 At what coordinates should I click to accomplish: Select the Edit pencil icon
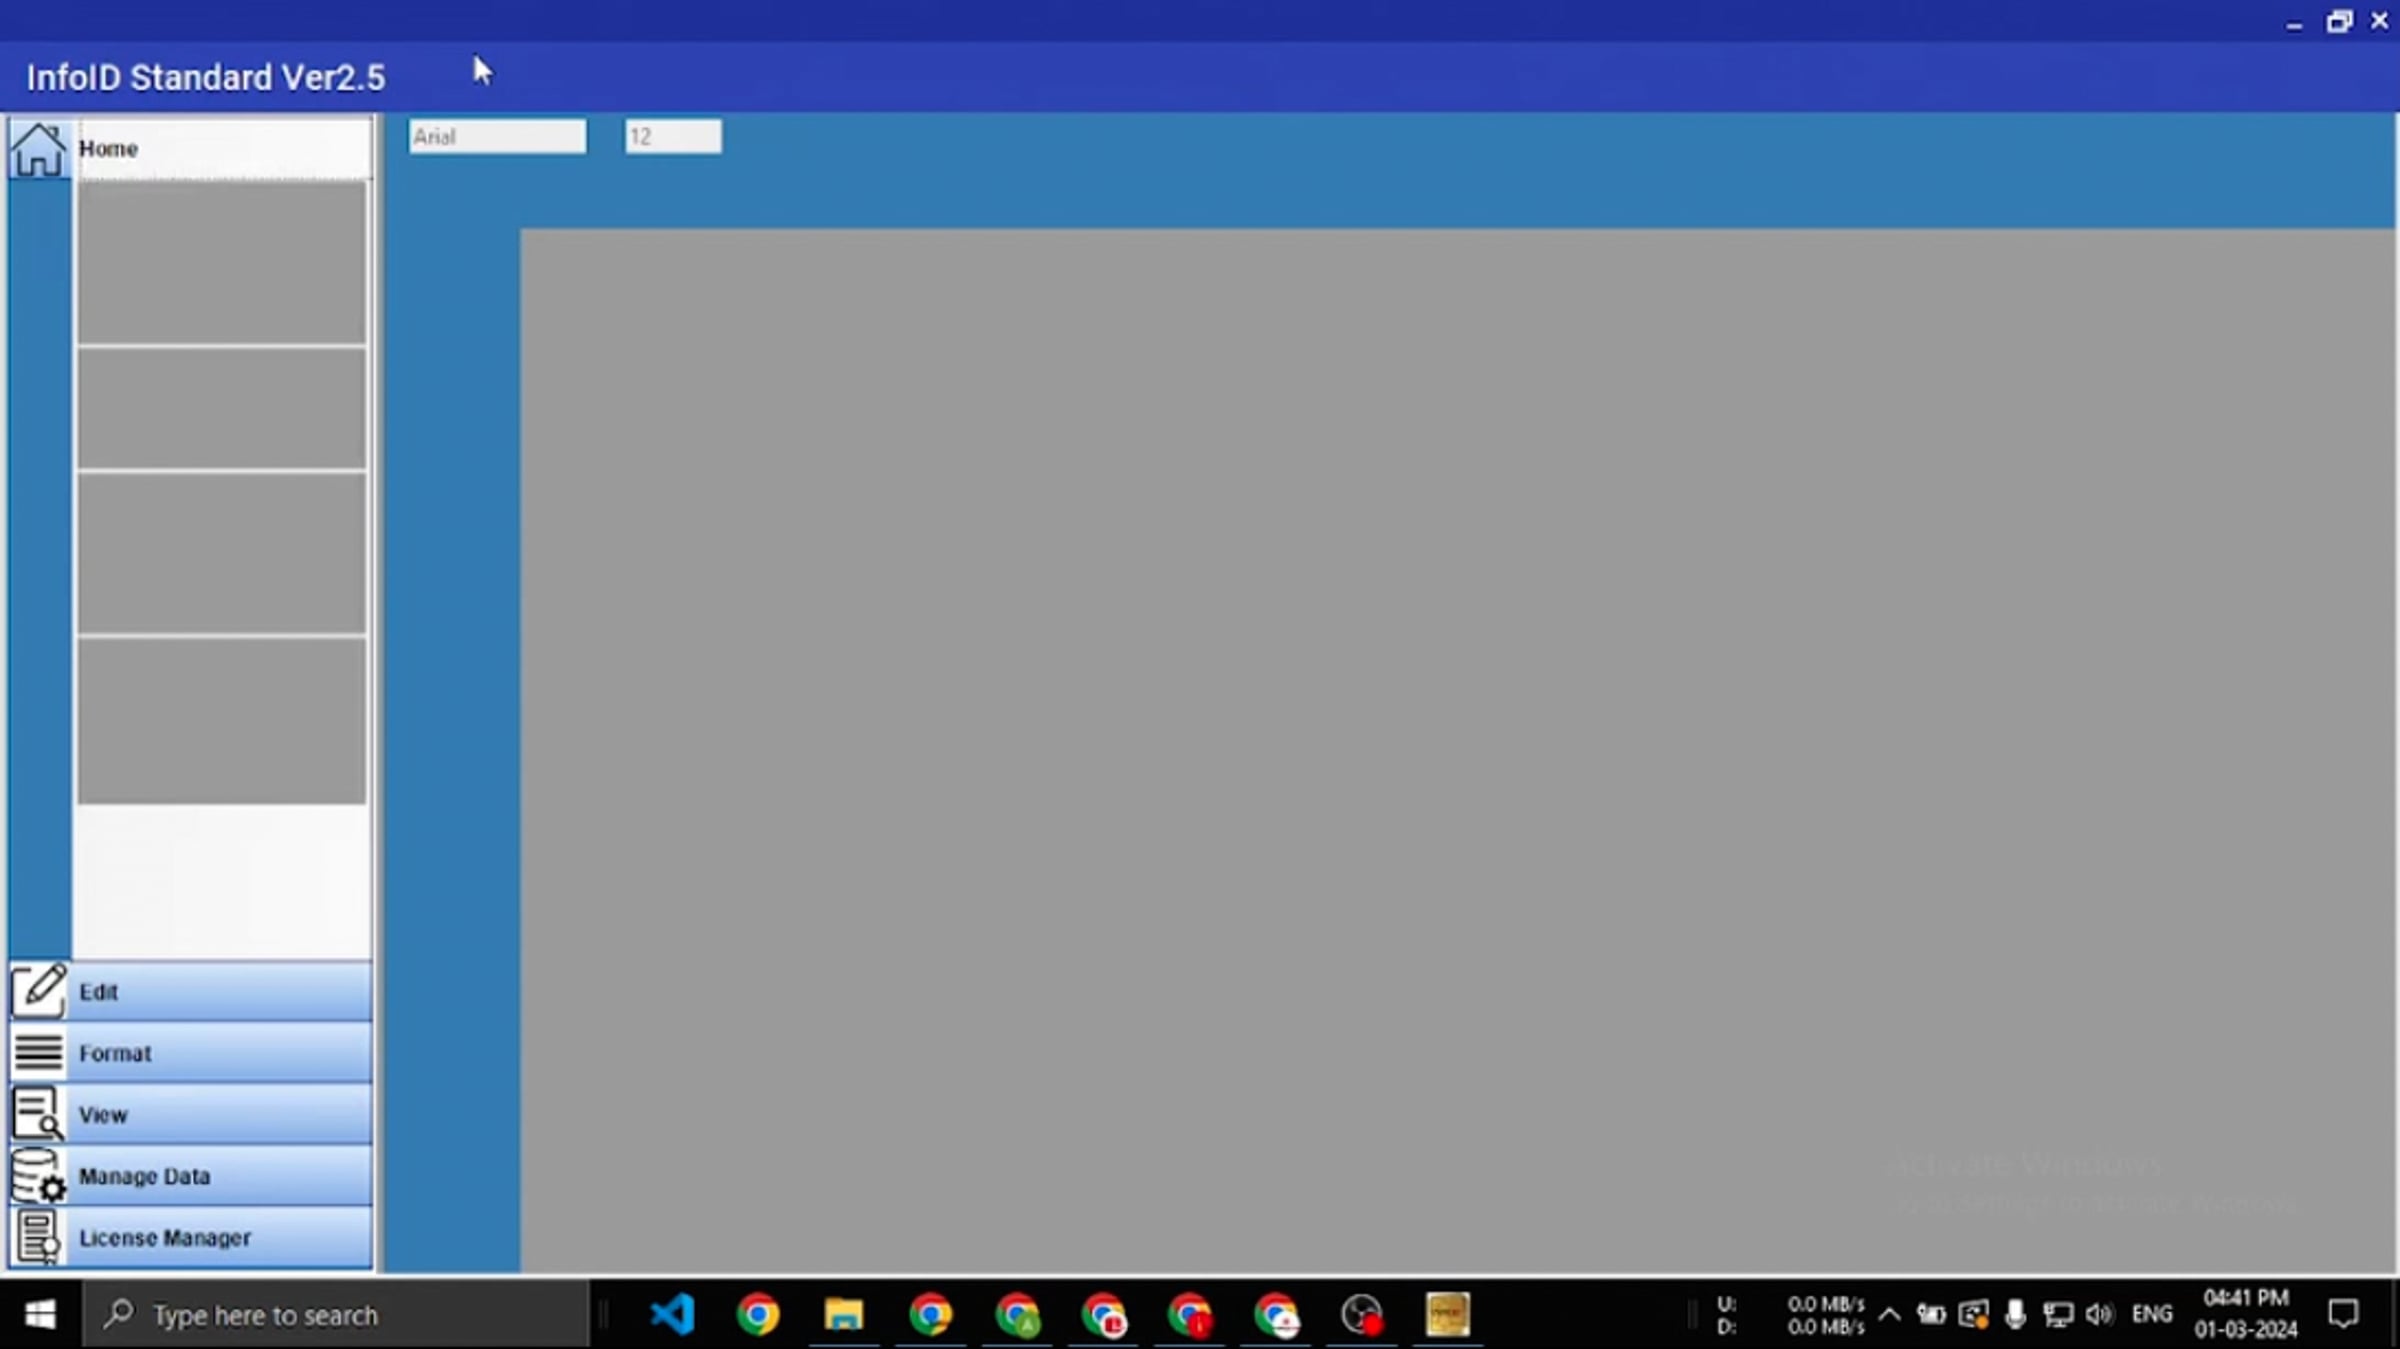click(x=38, y=991)
